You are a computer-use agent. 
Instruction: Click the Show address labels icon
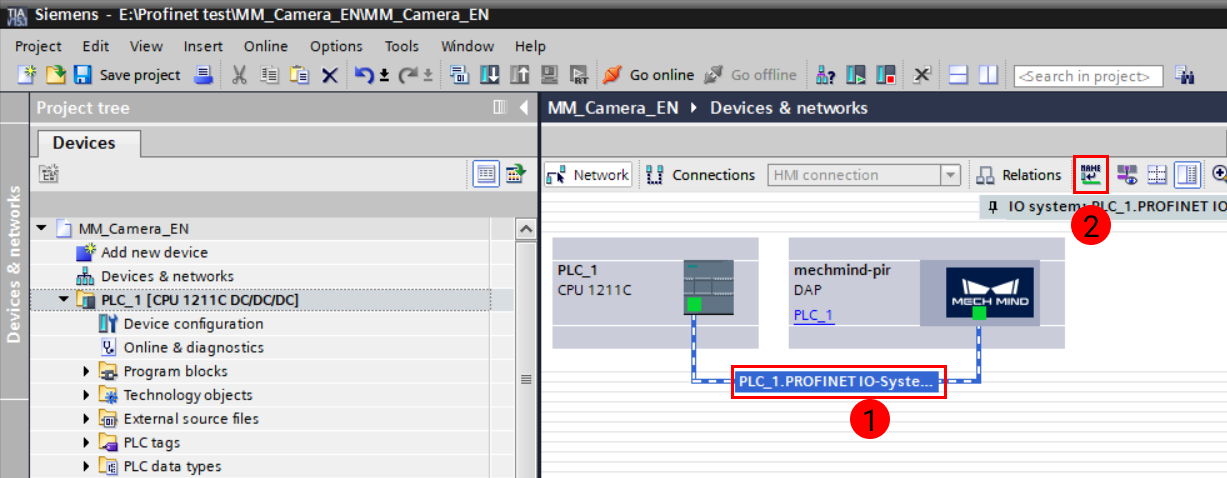coord(1127,175)
